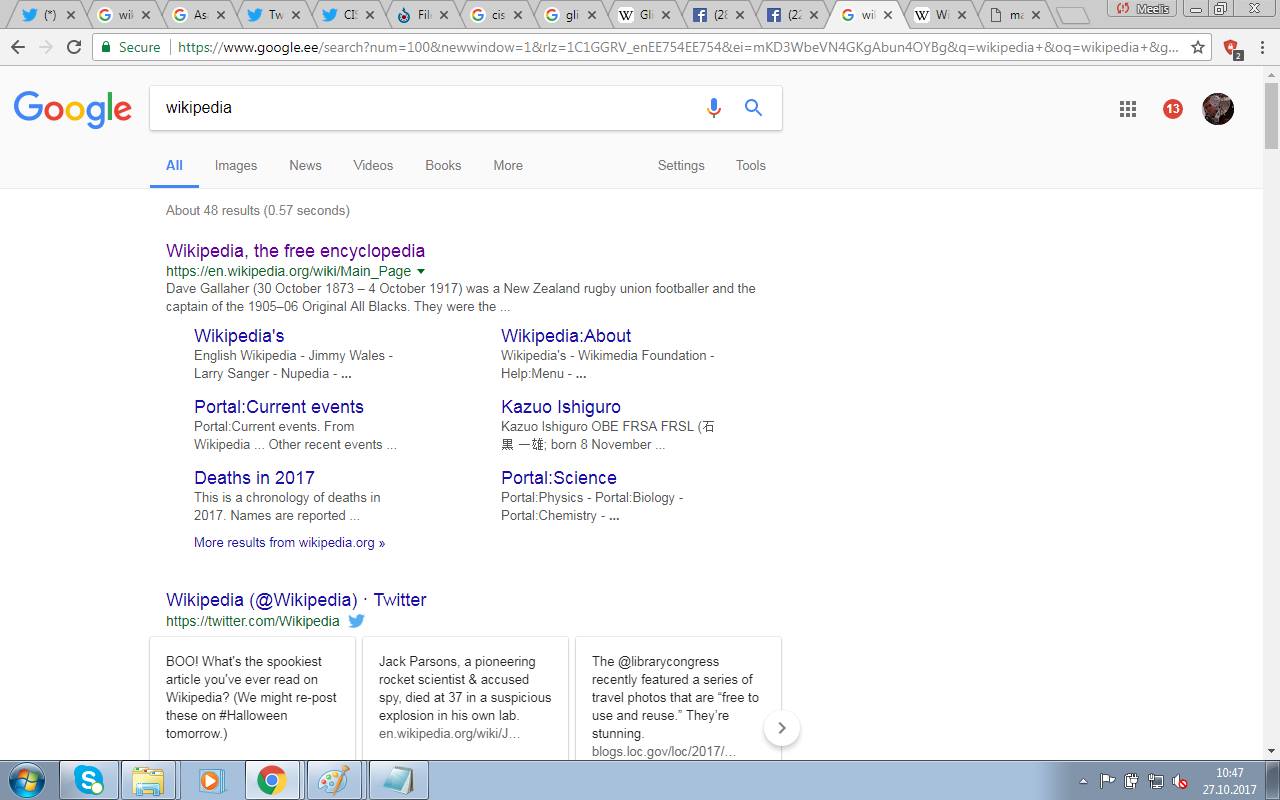Switch to the Images results tab
The image size is (1280, 800).
pyautogui.click(x=236, y=166)
